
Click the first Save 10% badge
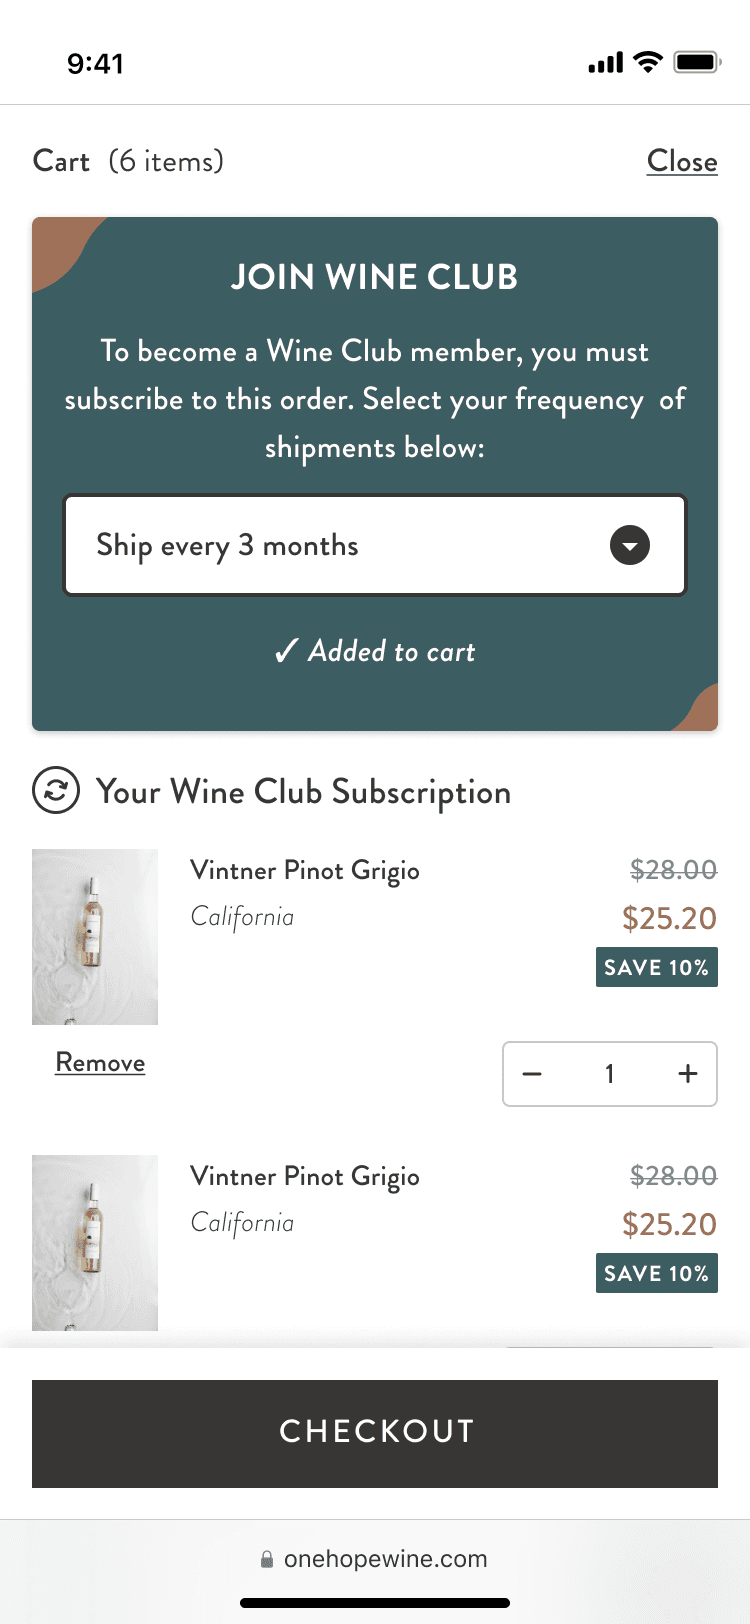[656, 967]
